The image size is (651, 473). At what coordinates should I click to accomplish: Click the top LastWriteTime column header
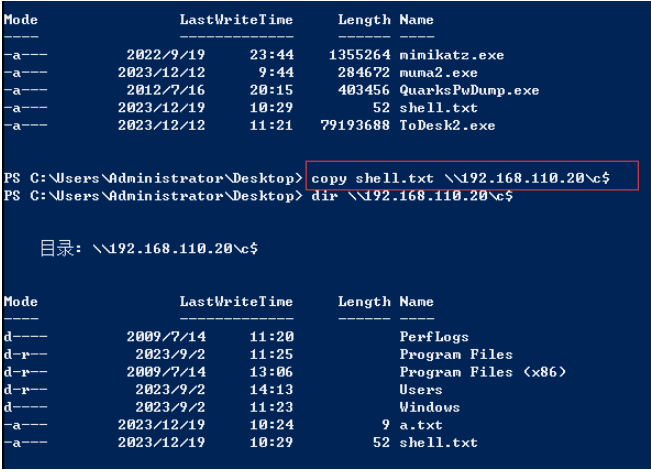[236, 20]
